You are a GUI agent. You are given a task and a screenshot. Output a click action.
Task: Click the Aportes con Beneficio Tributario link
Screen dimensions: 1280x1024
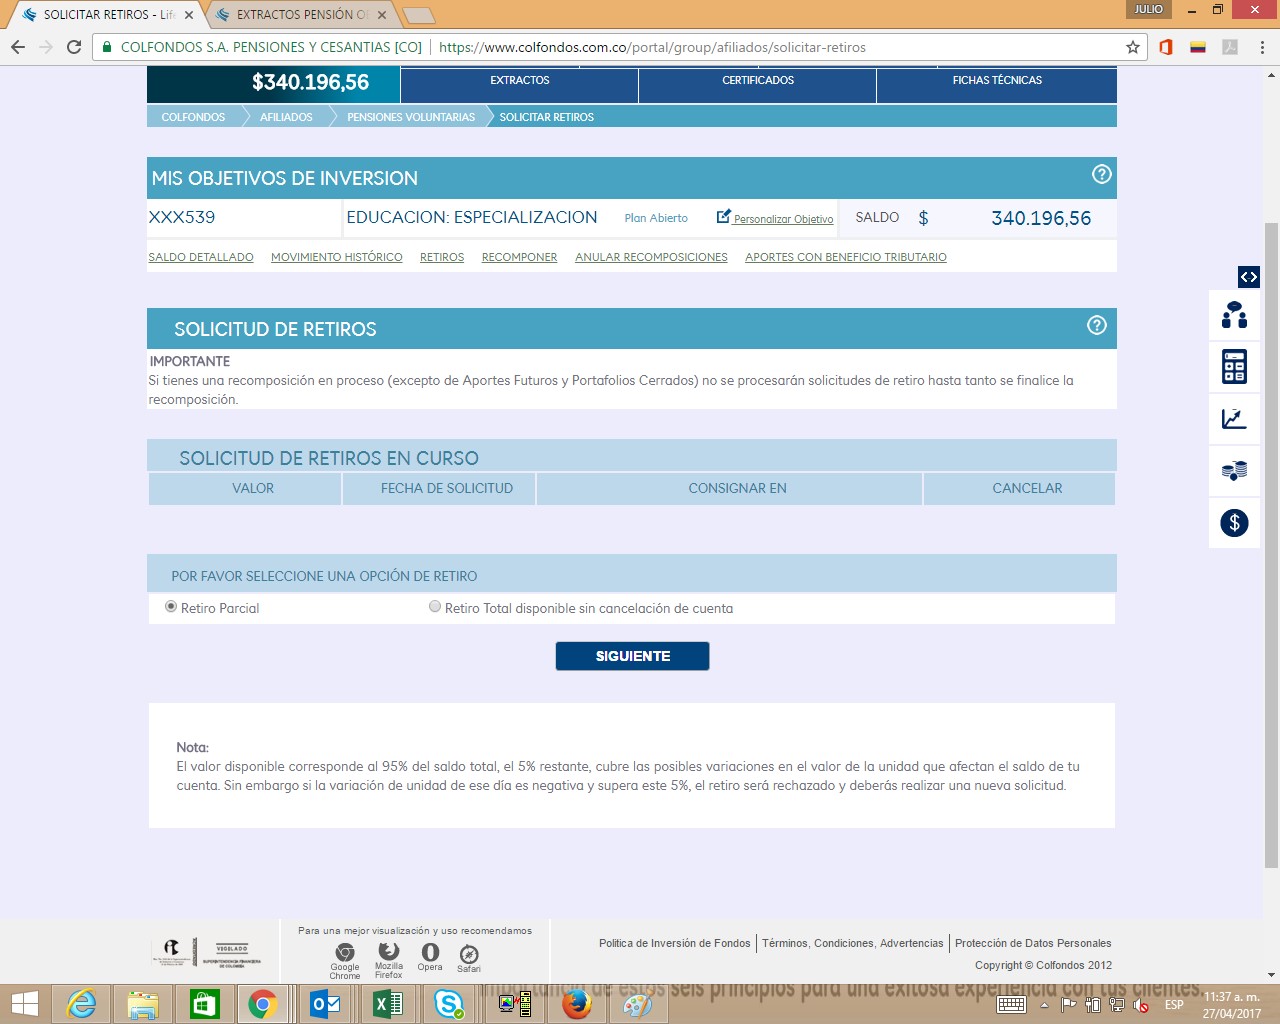[x=845, y=258]
